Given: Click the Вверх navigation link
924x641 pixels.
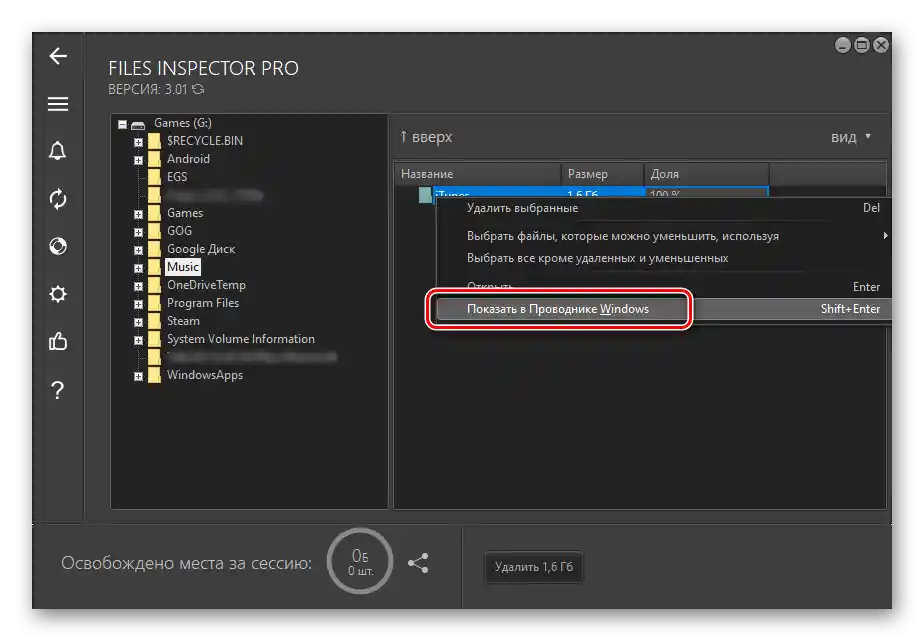Looking at the screenshot, I should [x=426, y=137].
